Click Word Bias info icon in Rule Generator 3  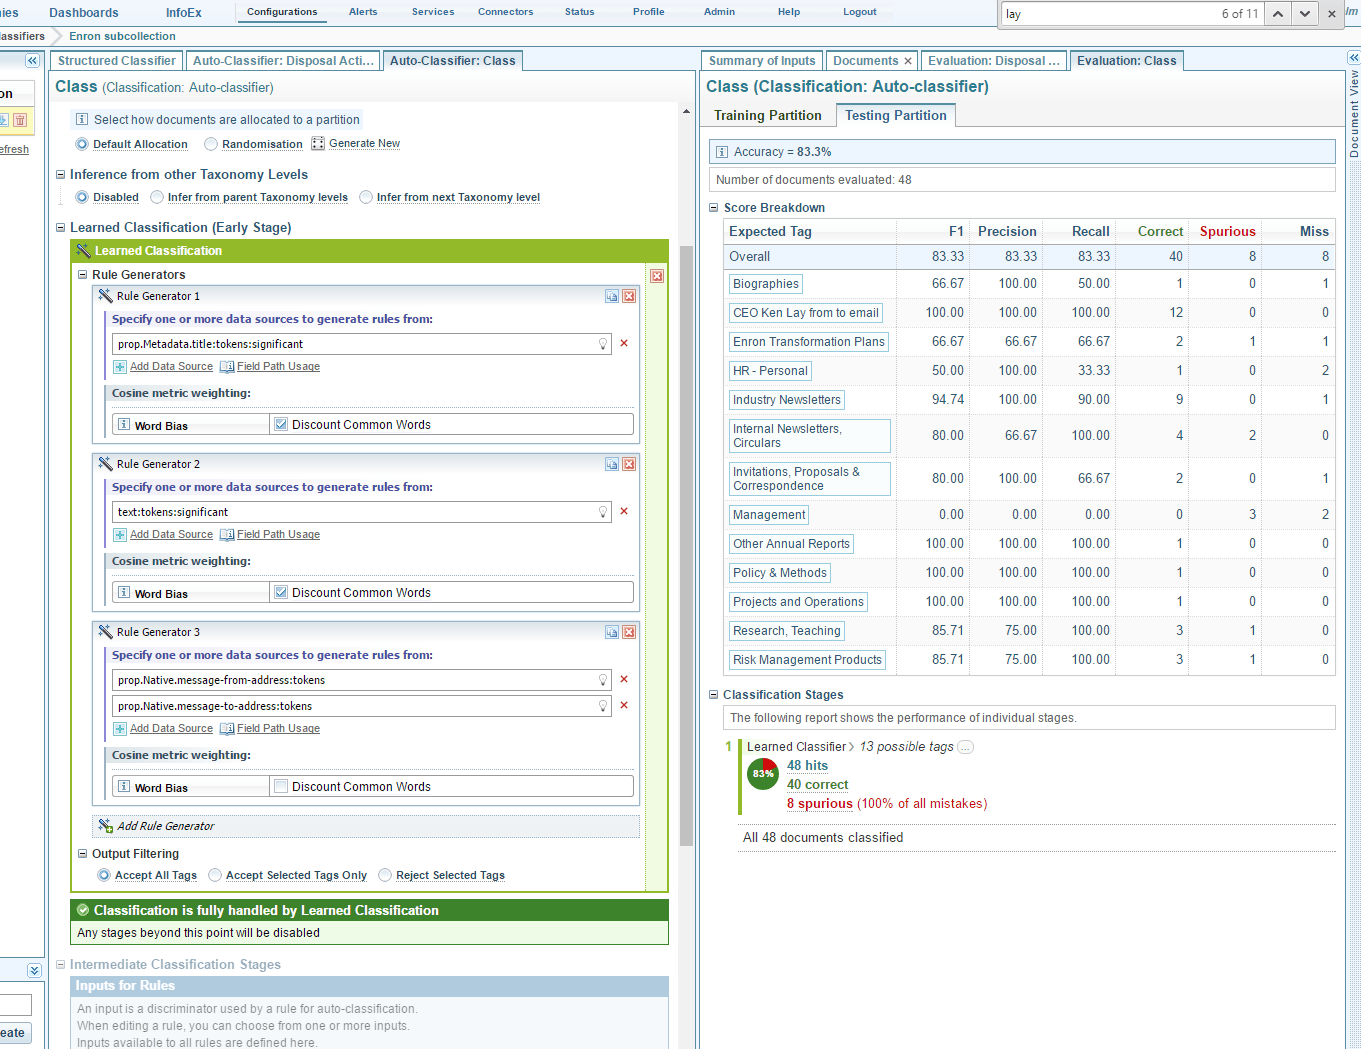[124, 786]
